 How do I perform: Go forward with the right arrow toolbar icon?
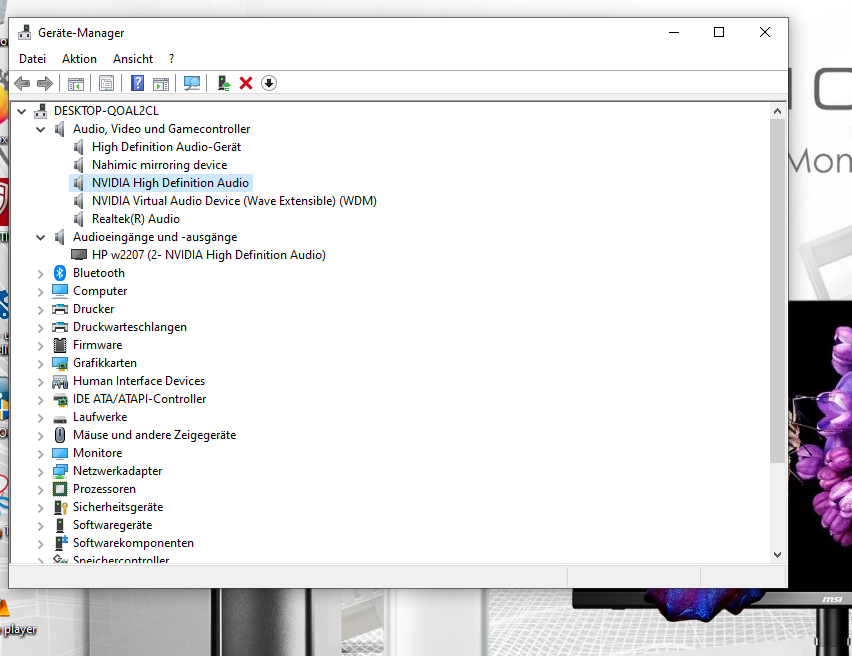pos(45,83)
